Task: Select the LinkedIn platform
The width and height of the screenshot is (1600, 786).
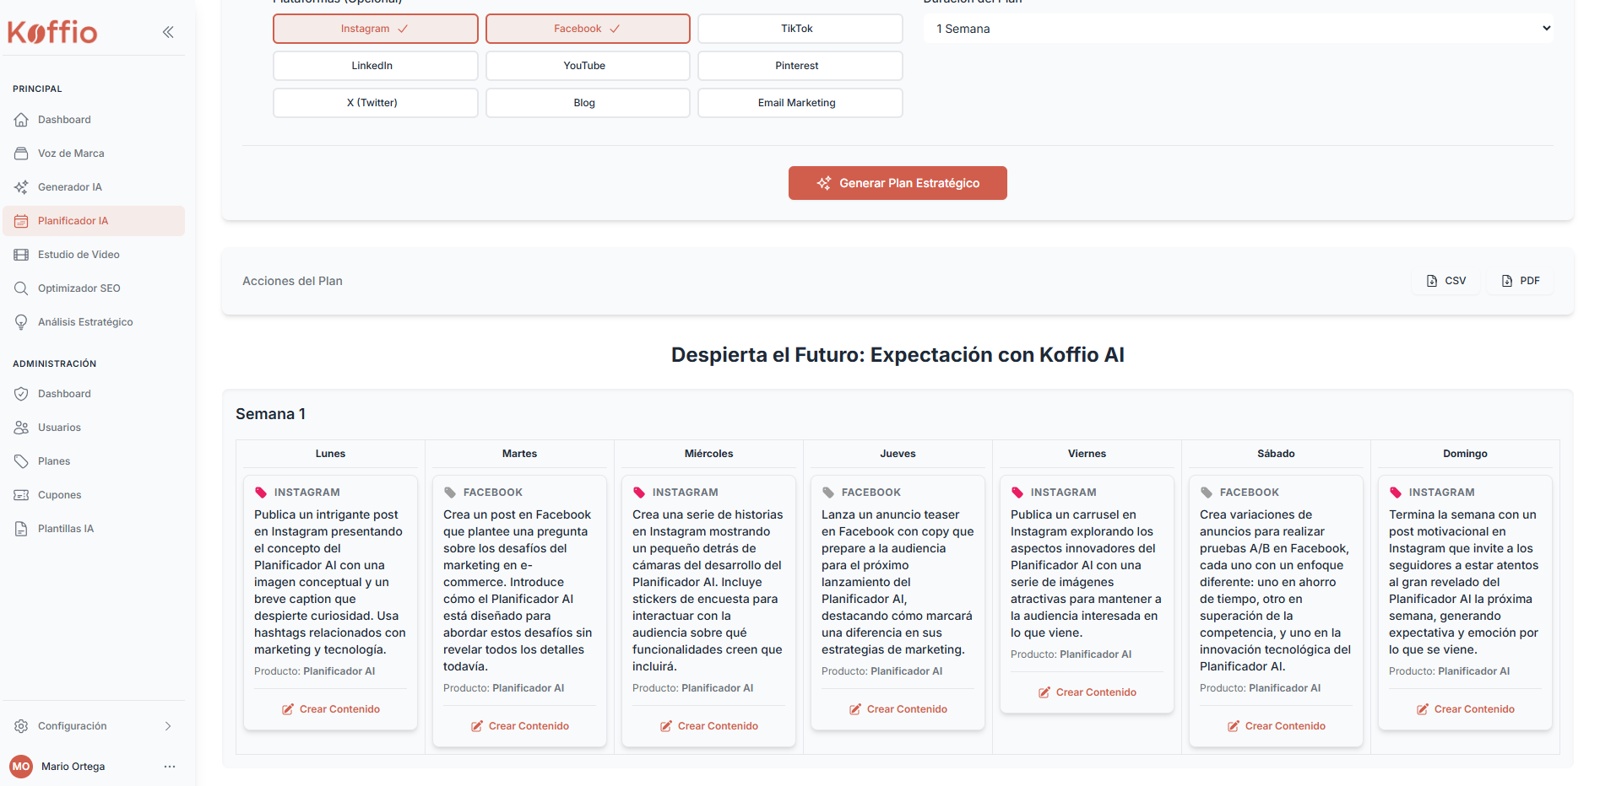Action: pos(375,66)
